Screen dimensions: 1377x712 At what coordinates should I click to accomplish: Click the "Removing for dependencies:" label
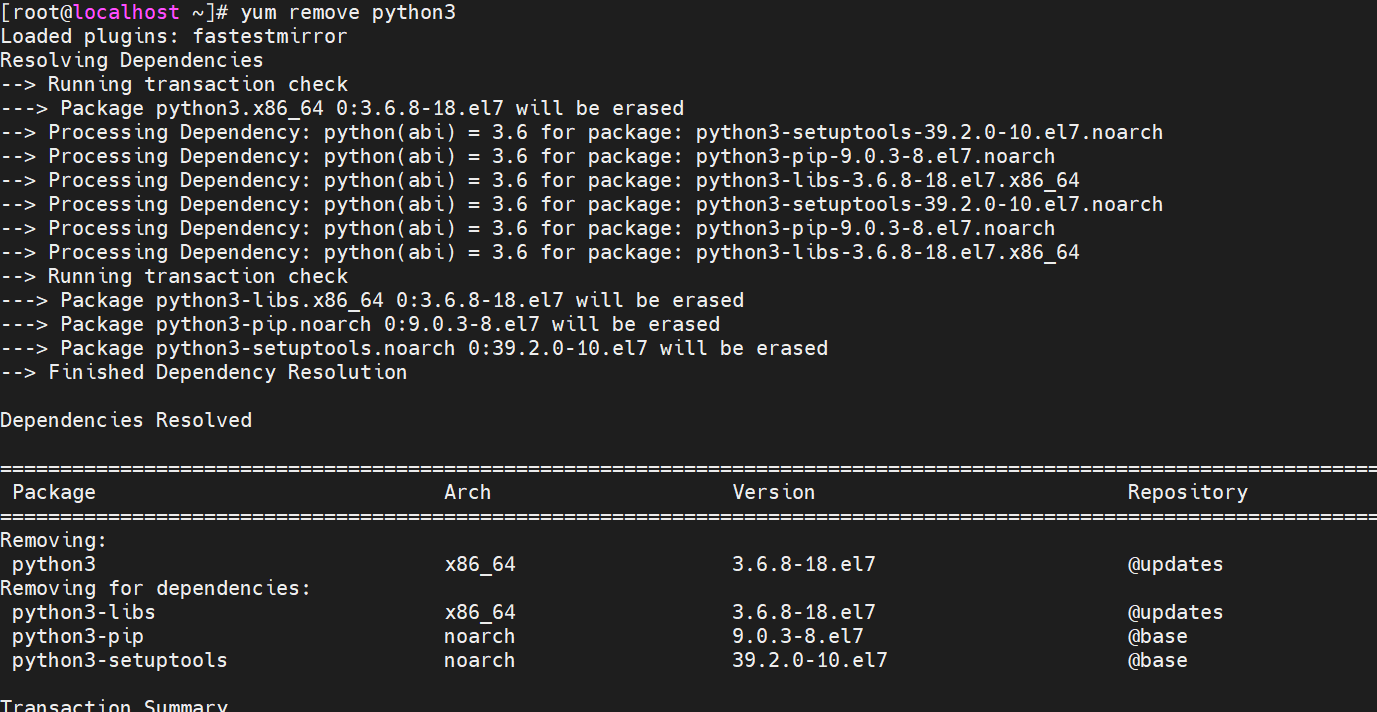click(156, 589)
